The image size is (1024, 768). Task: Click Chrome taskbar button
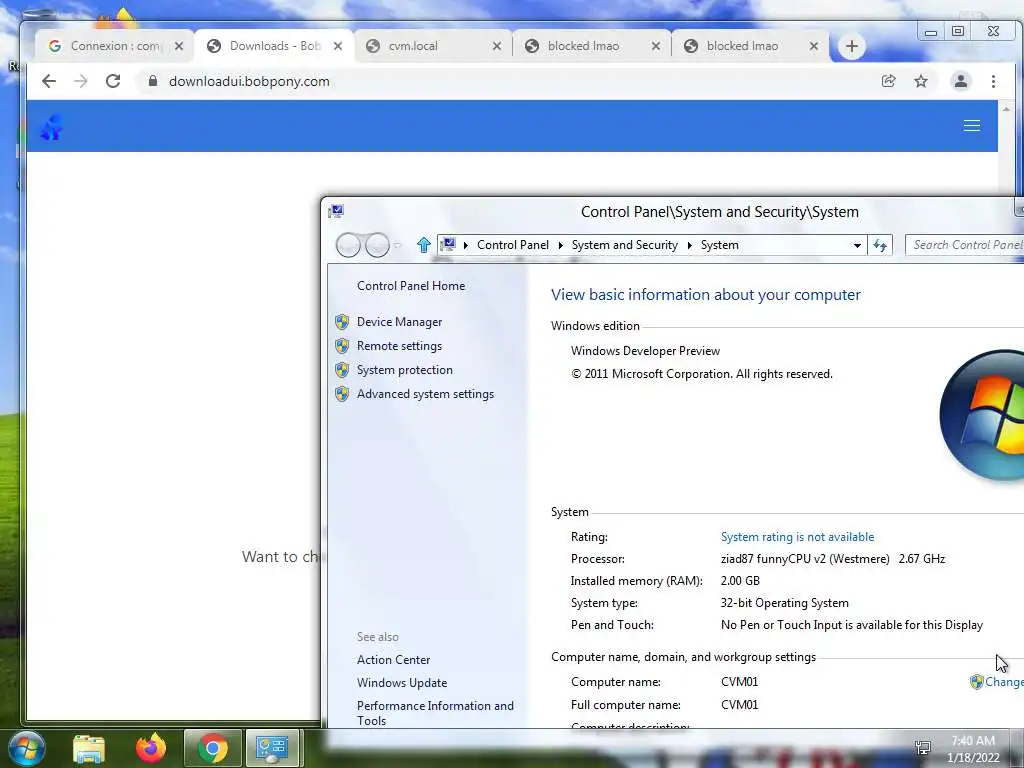[212, 748]
